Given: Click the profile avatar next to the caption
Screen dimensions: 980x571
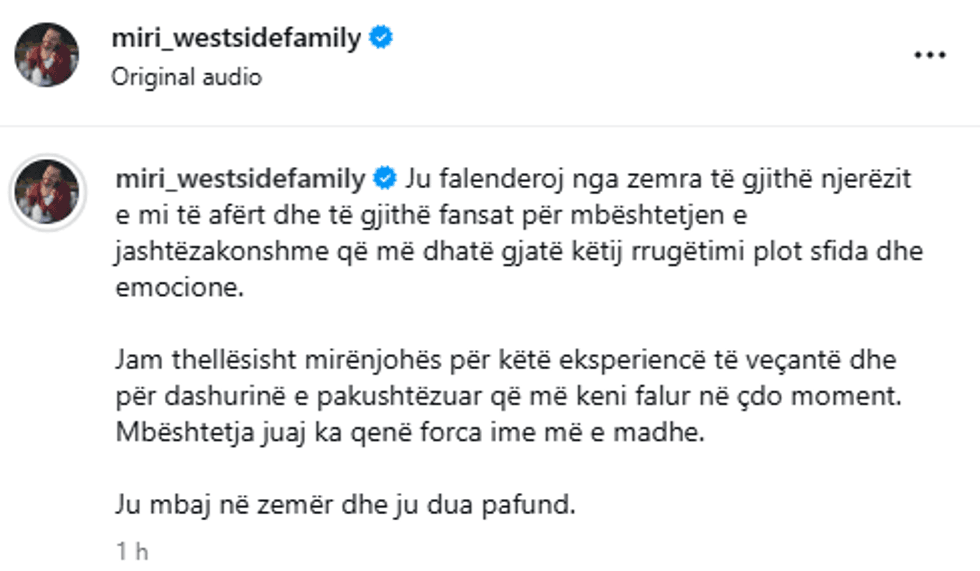Looking at the screenshot, I should (x=46, y=190).
